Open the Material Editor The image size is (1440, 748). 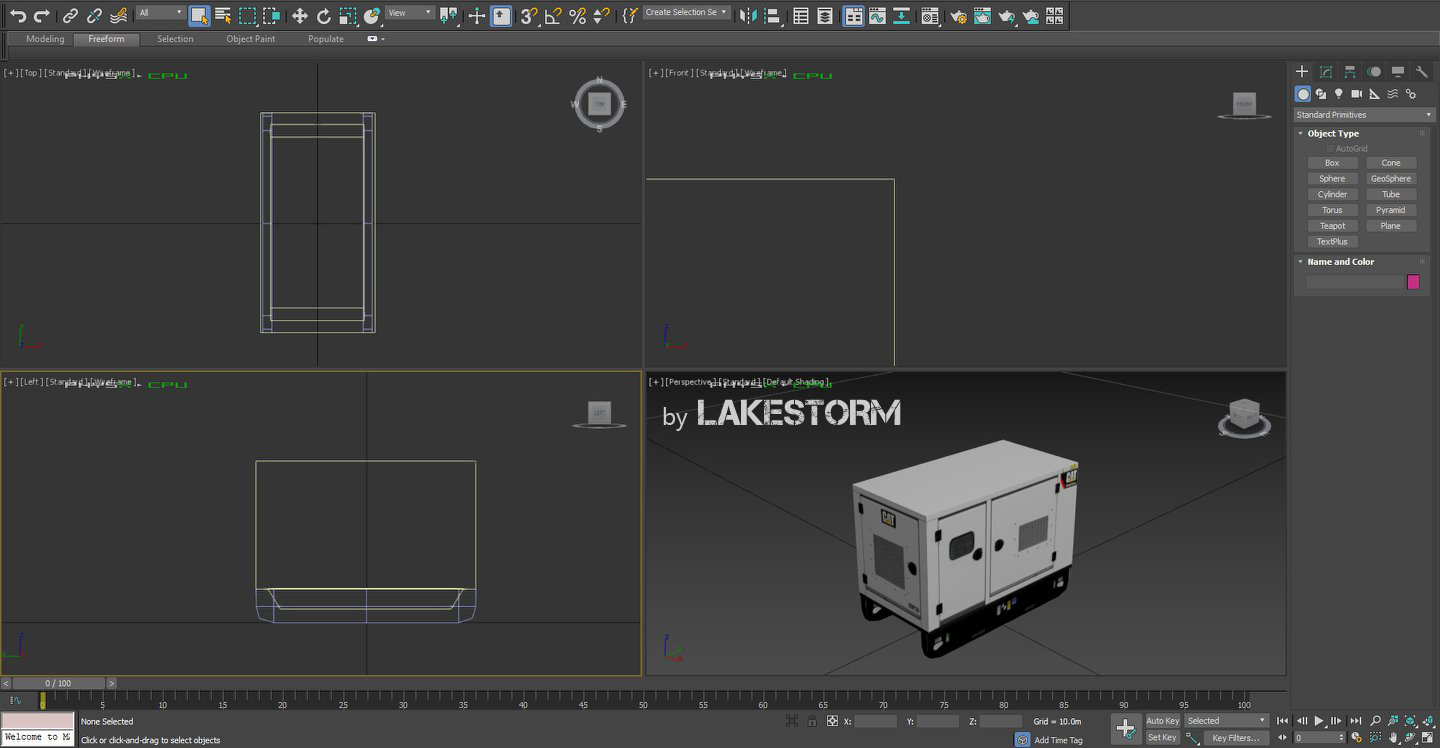point(930,16)
